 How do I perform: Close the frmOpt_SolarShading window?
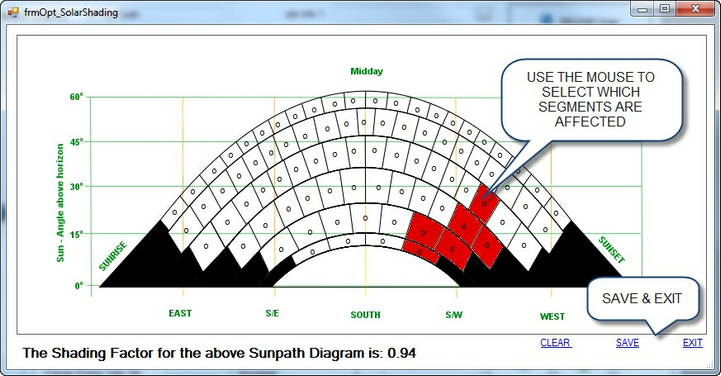tap(695, 9)
